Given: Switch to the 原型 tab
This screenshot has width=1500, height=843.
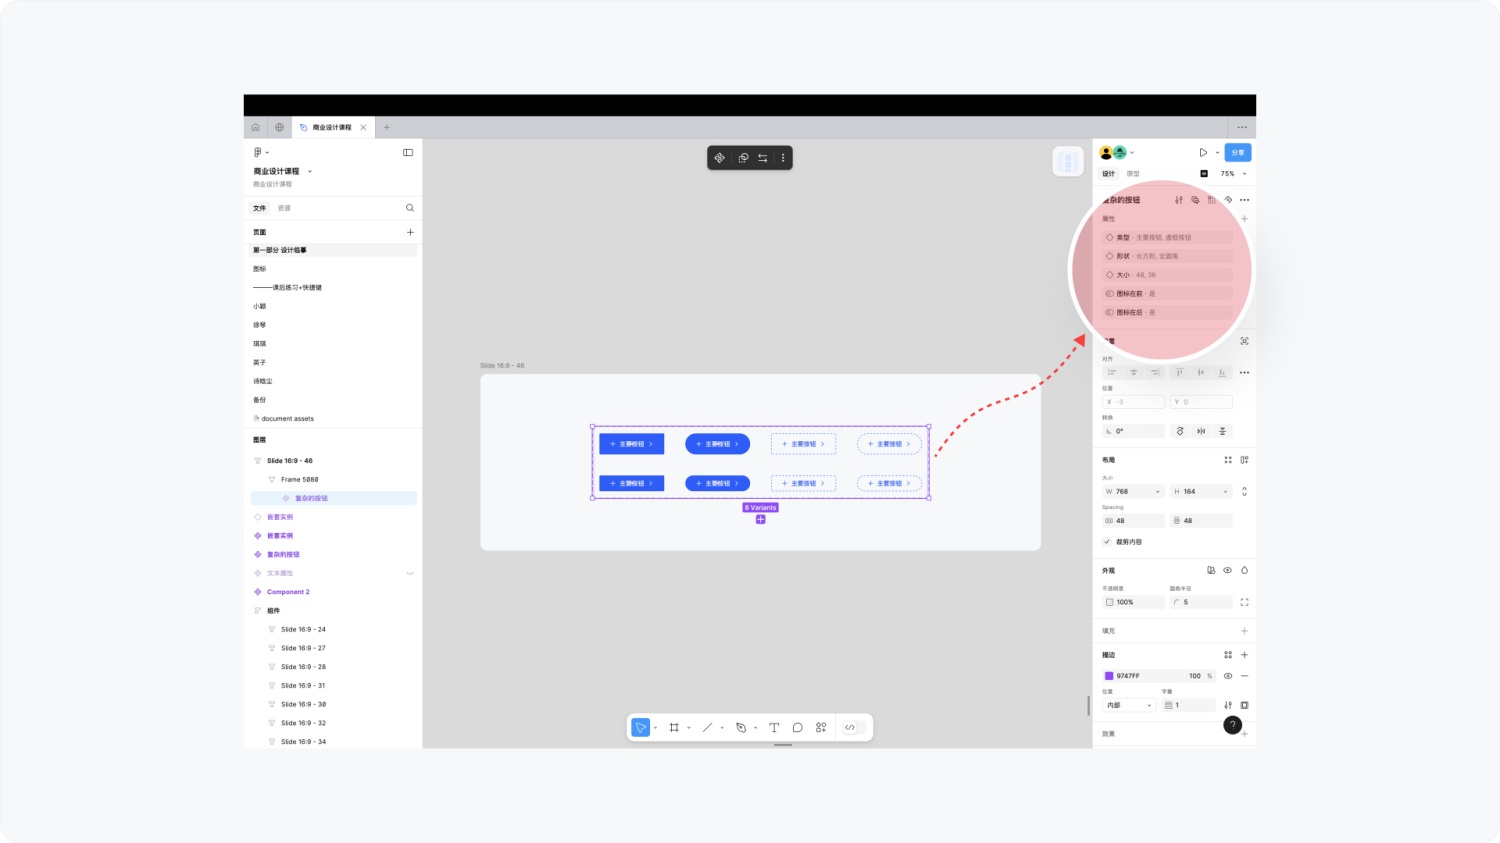Looking at the screenshot, I should (x=1133, y=174).
